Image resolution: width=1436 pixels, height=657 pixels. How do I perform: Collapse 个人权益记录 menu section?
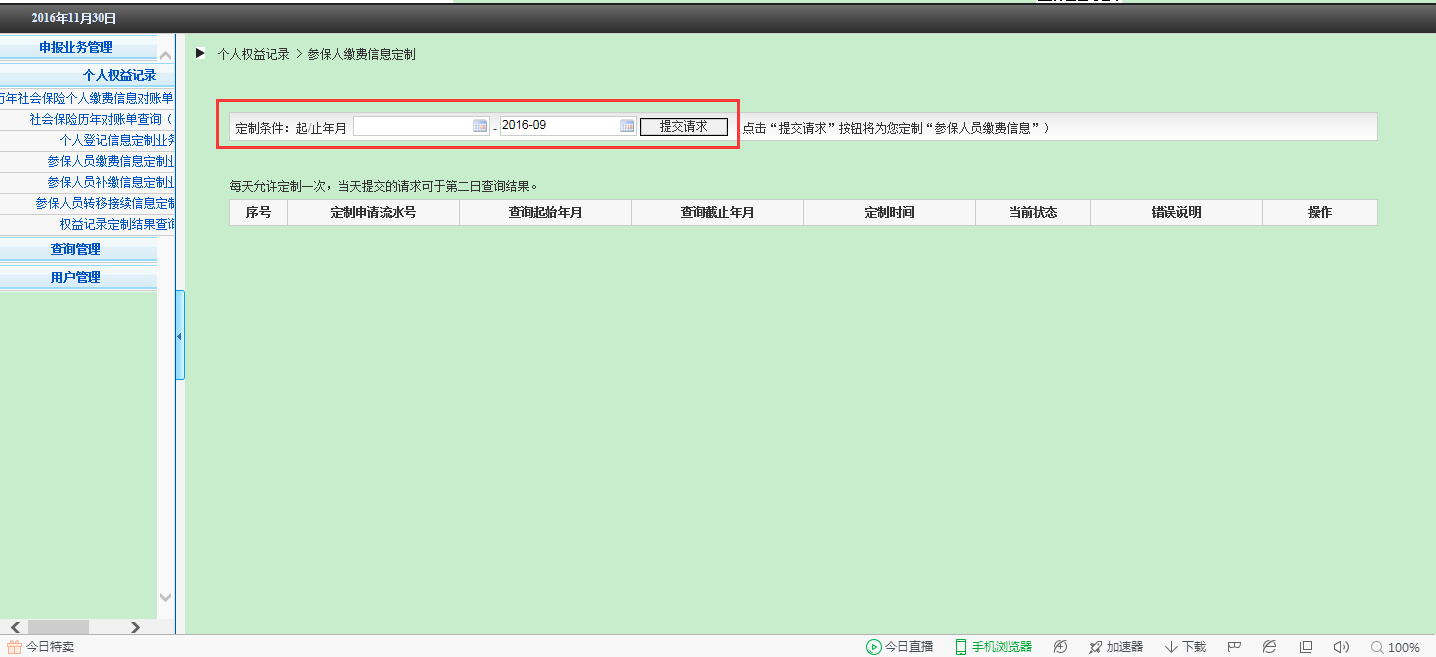point(119,75)
